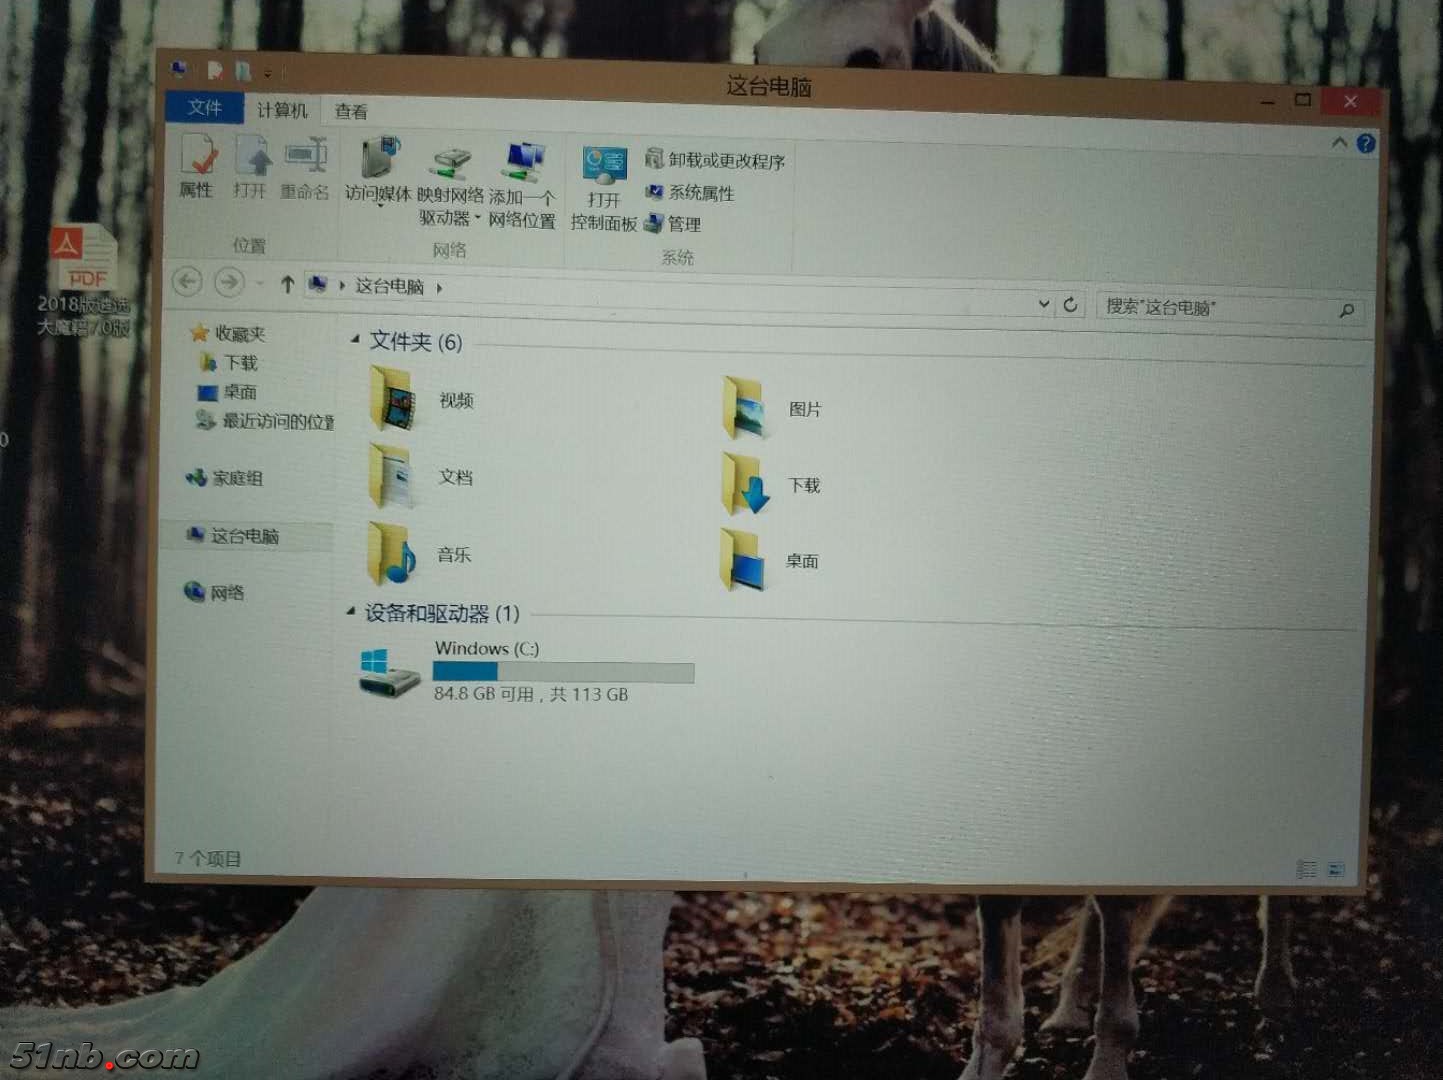Collapse the 文件夹 (6) section
Image resolution: width=1443 pixels, height=1080 pixels.
pos(355,339)
